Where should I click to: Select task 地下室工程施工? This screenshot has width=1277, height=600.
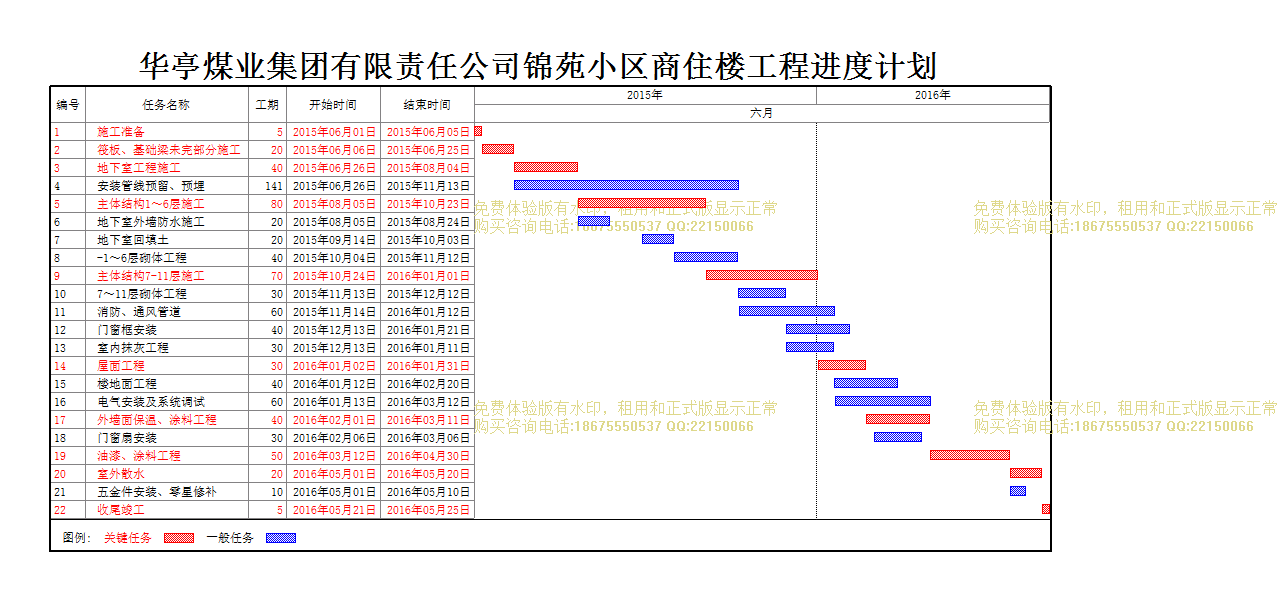pos(139,167)
